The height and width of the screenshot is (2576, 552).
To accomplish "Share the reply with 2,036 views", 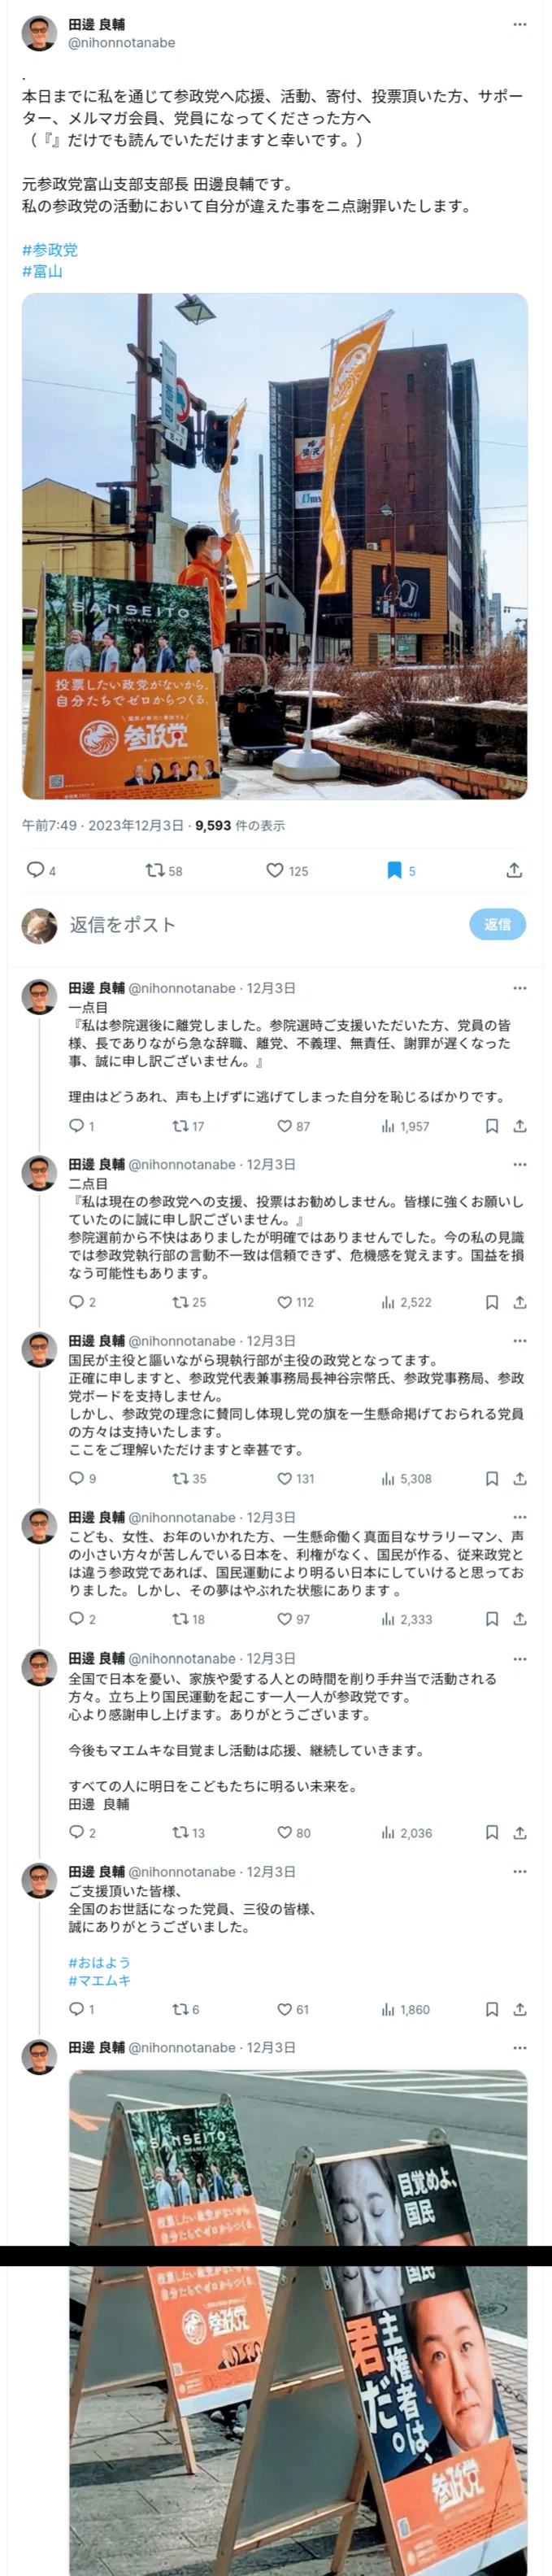I will click(520, 1833).
